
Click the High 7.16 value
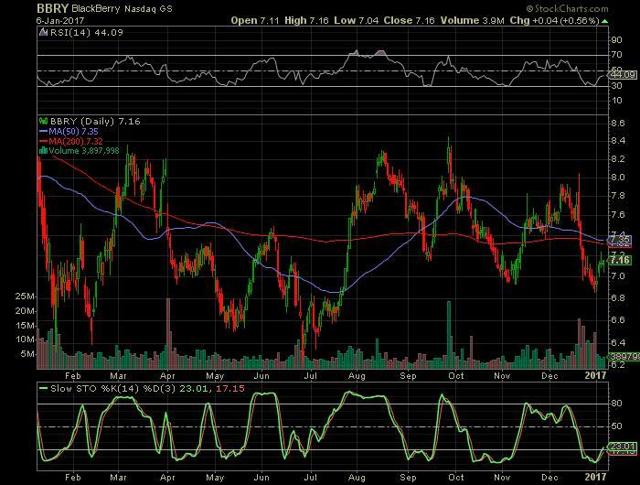307,20
